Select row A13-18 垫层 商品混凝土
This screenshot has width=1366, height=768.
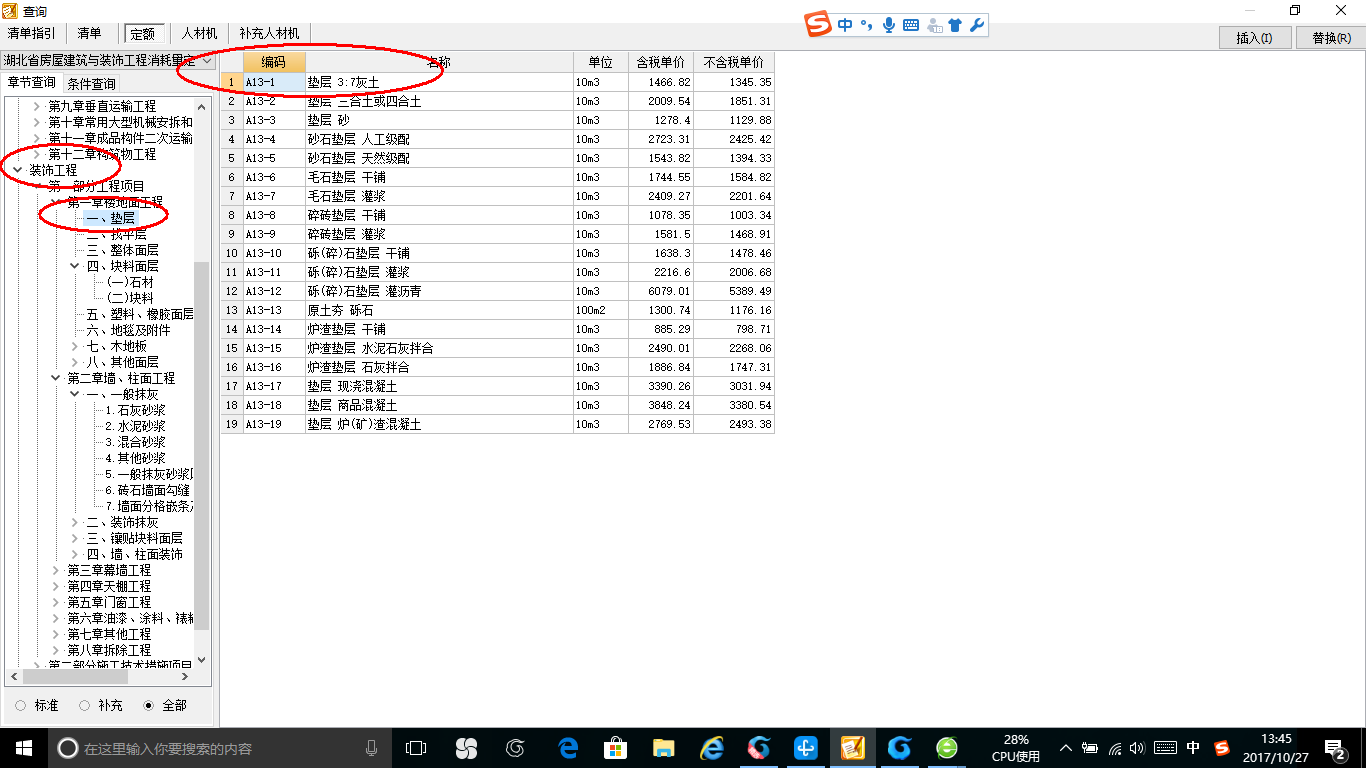498,405
